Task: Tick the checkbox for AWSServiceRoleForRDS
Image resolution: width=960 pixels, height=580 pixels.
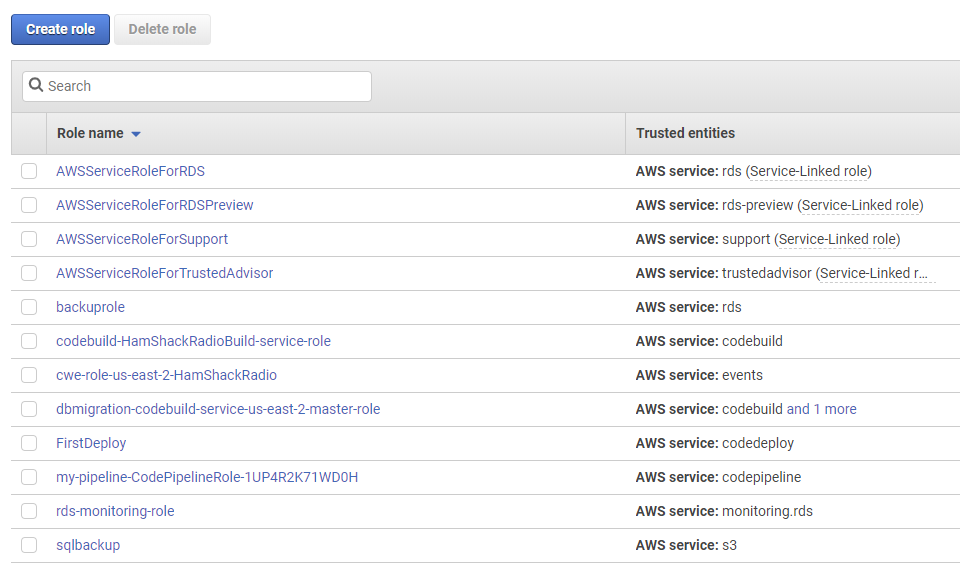Action: pos(29,171)
